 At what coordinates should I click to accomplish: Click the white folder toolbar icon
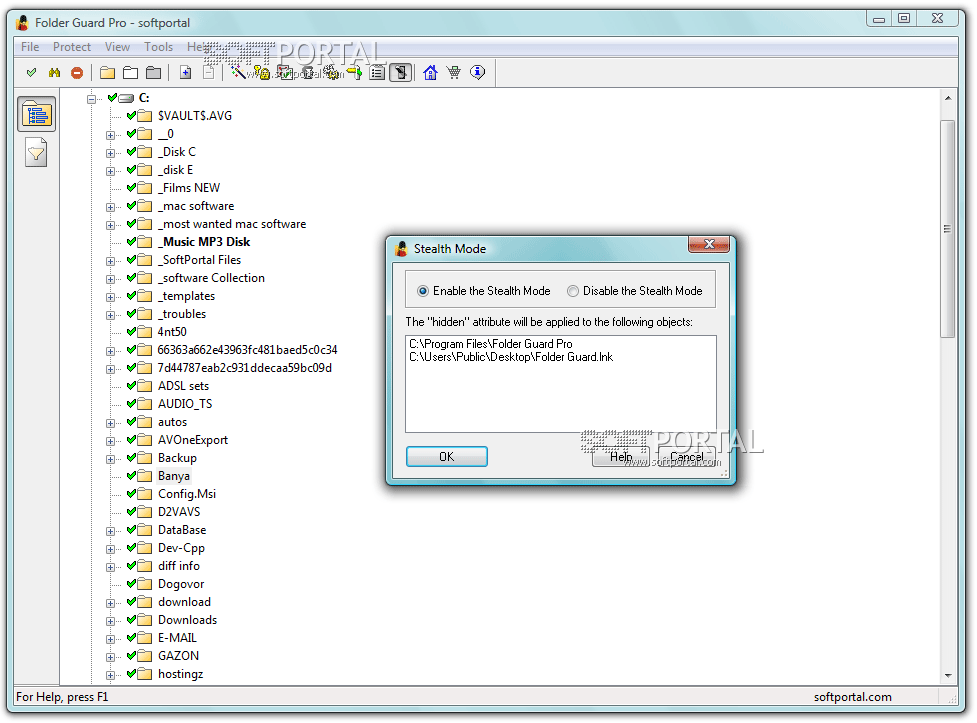[x=130, y=73]
